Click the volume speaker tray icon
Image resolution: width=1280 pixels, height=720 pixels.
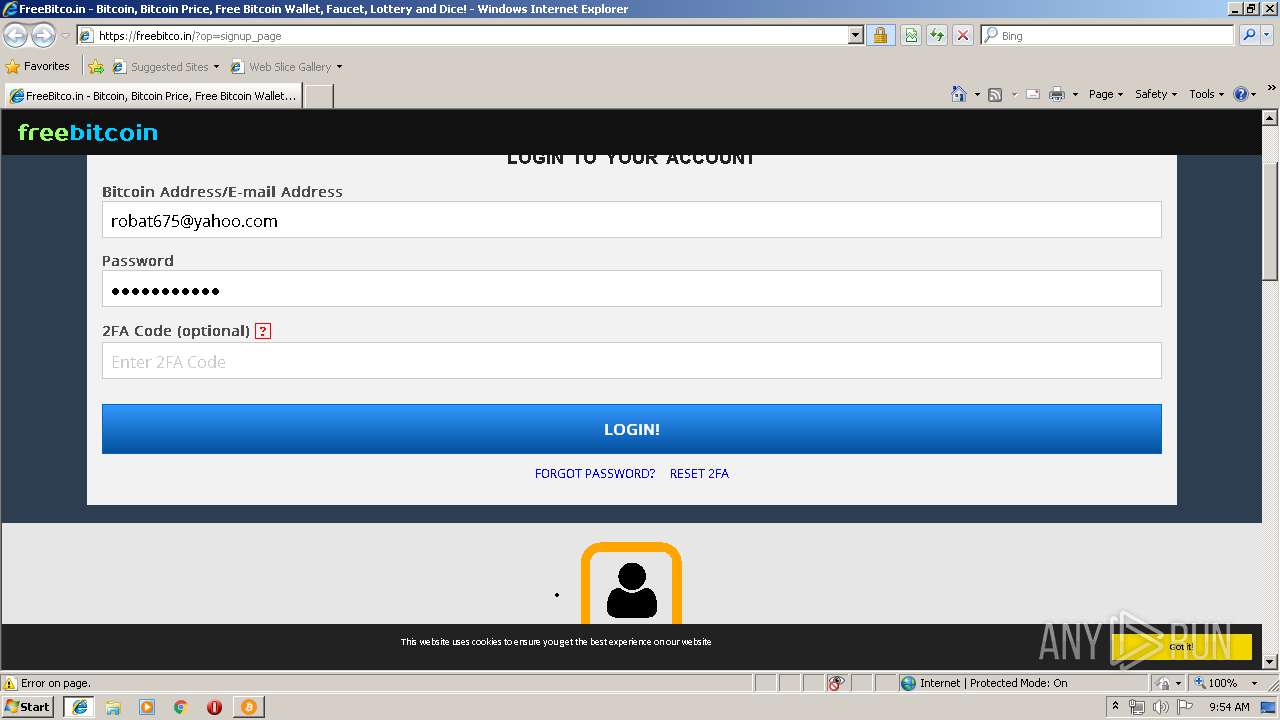click(1160, 707)
